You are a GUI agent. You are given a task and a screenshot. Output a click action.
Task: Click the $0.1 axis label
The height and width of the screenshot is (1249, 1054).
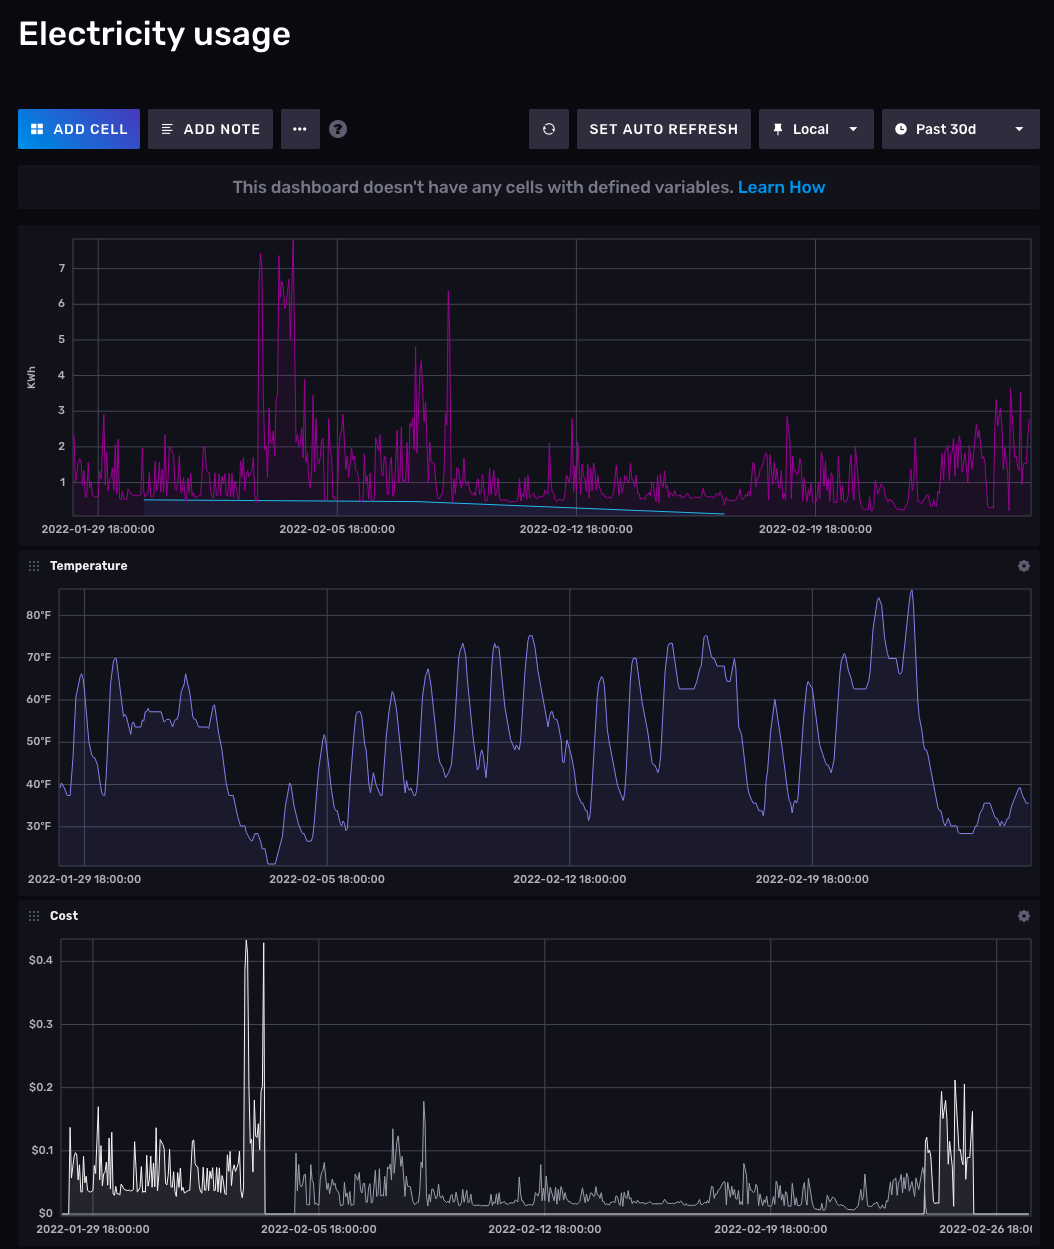41,1150
